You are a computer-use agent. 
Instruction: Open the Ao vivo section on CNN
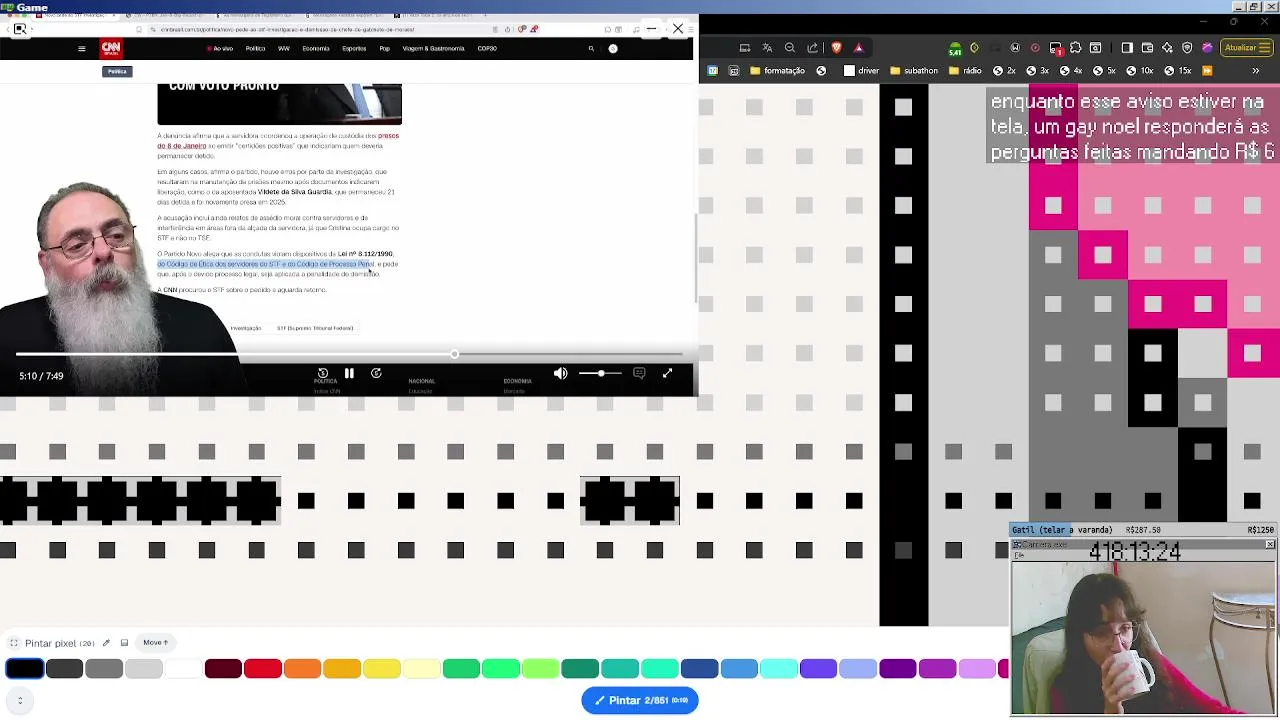pyautogui.click(x=220, y=48)
